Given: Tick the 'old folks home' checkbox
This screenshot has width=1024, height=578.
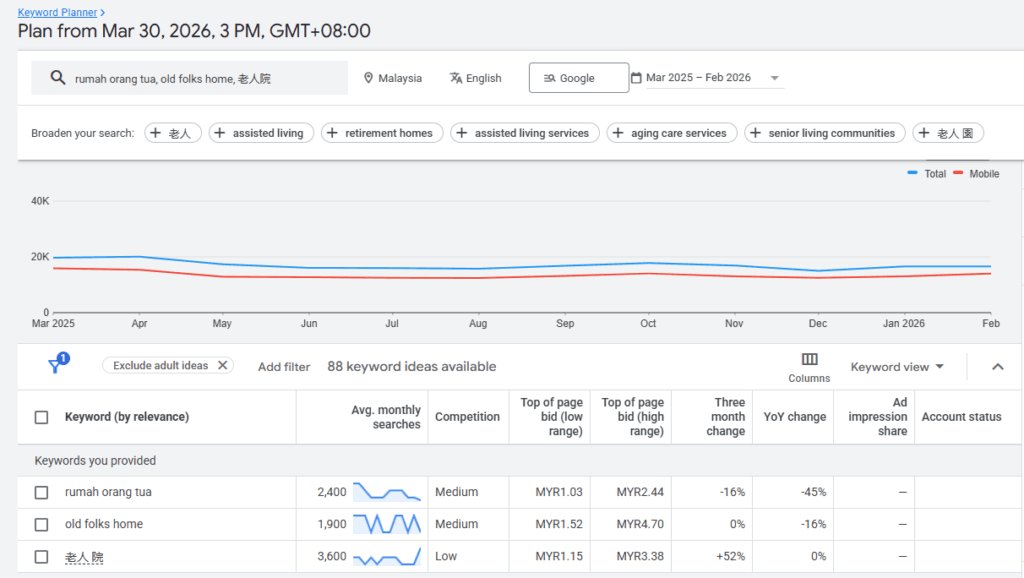Looking at the screenshot, I should (41, 524).
